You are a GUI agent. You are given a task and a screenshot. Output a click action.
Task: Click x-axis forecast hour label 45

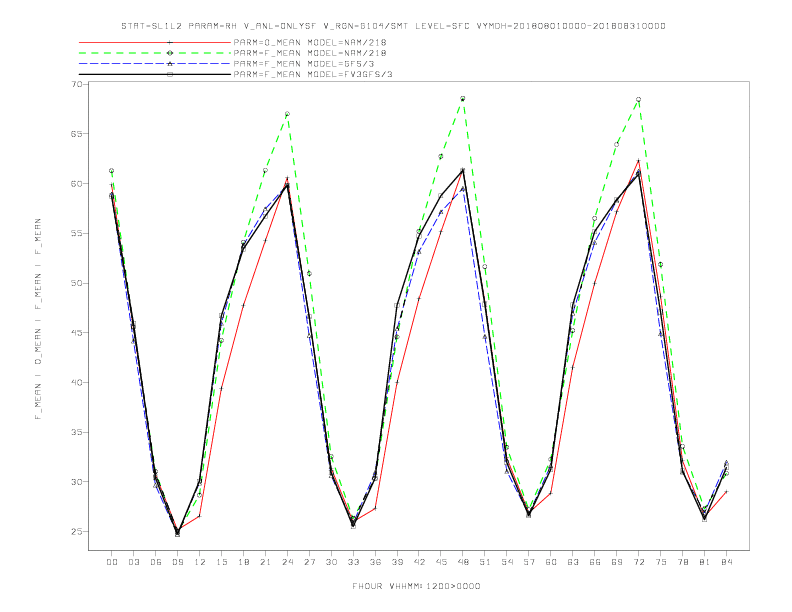point(441,562)
